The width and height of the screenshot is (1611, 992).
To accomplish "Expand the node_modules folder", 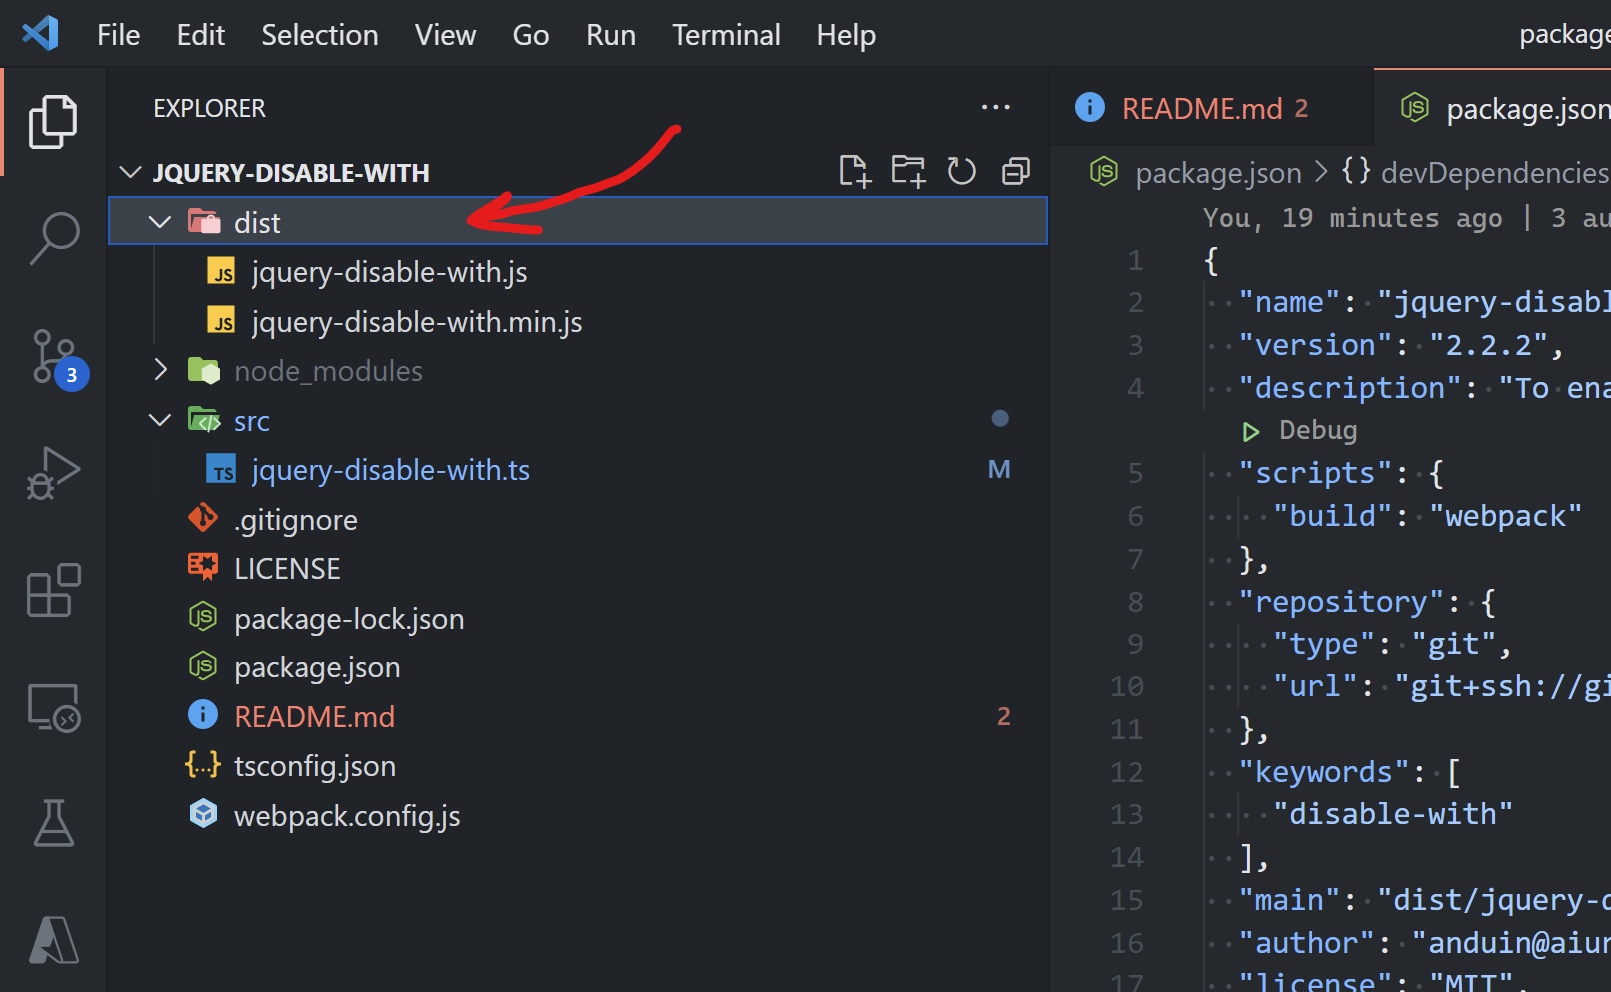I will click(160, 371).
